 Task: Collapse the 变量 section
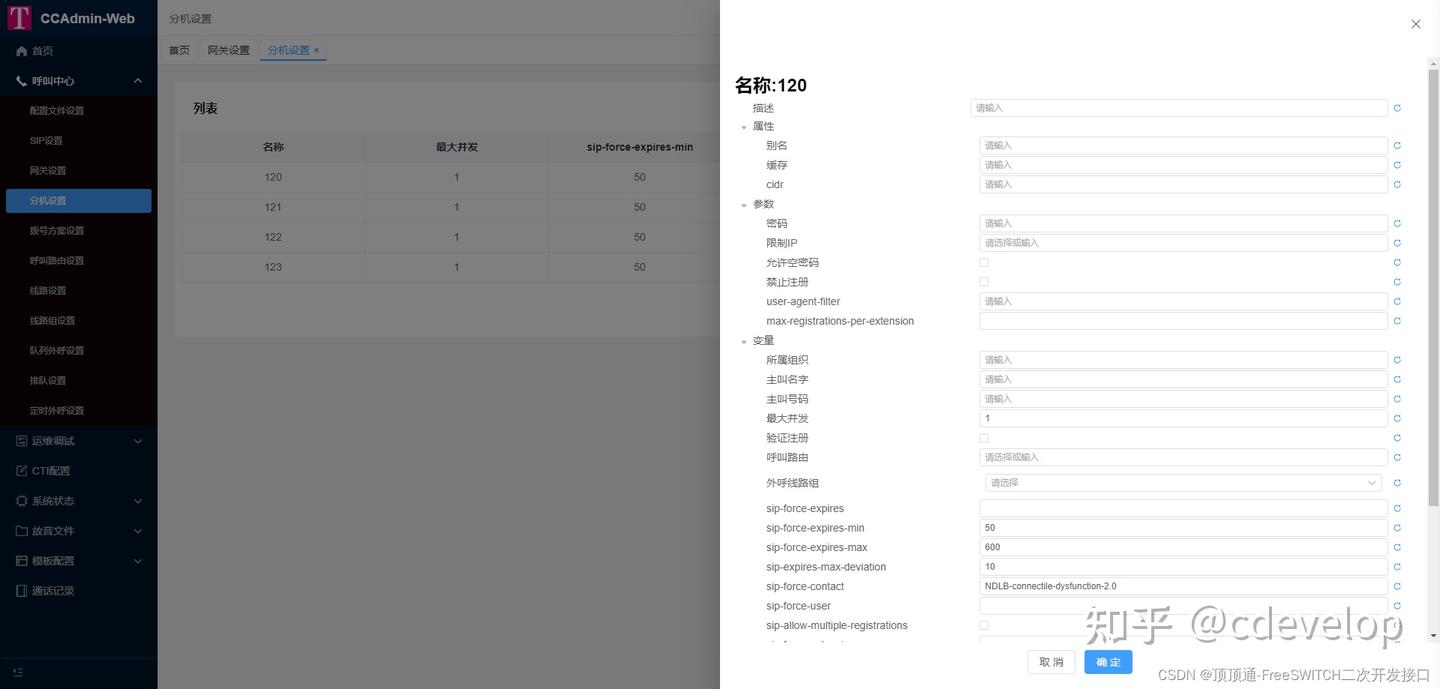point(744,340)
